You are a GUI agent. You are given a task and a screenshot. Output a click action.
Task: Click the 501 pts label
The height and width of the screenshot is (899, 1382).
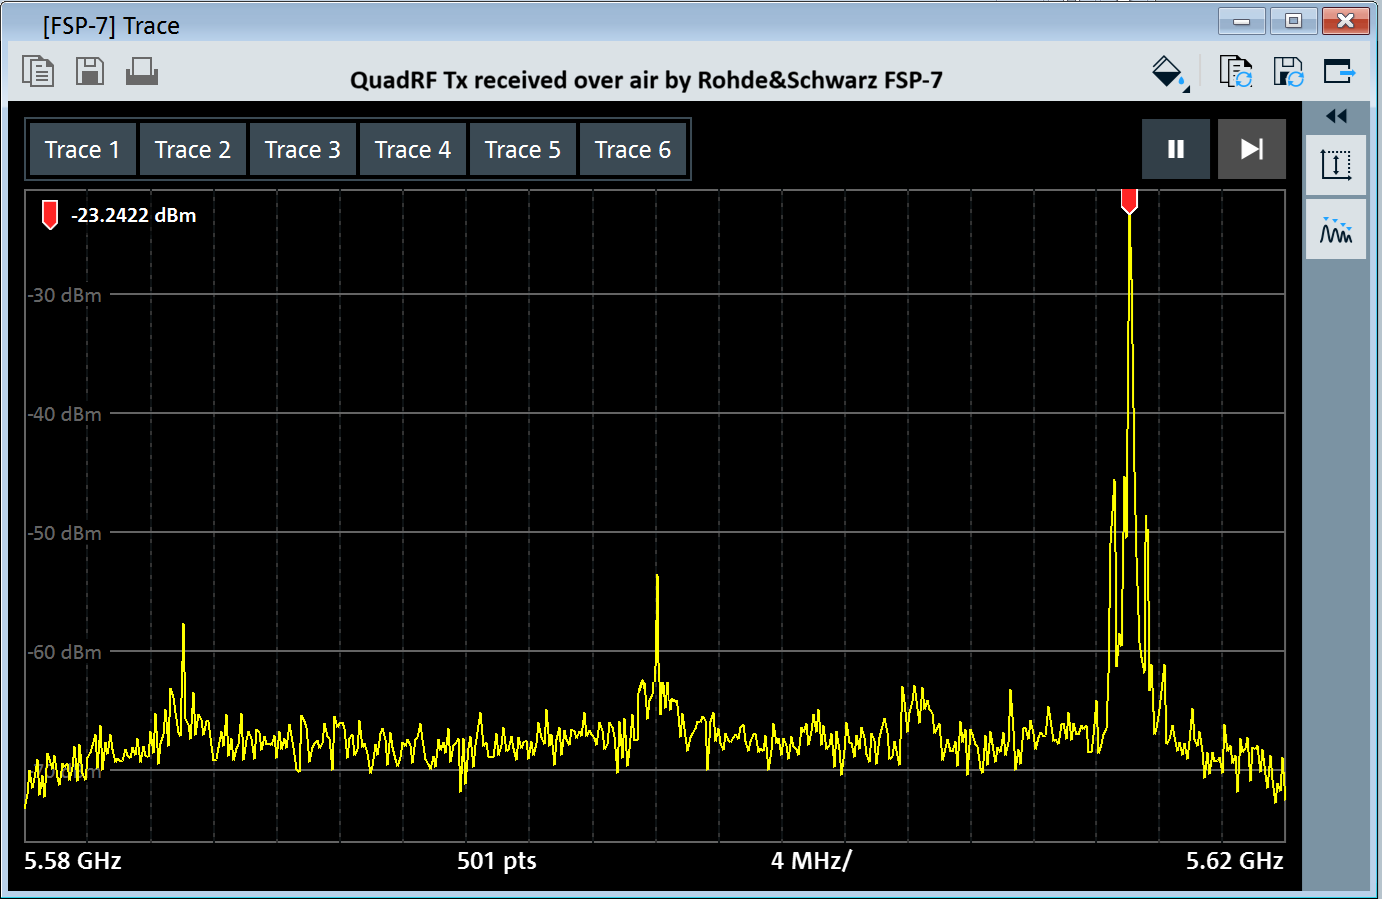(x=497, y=861)
